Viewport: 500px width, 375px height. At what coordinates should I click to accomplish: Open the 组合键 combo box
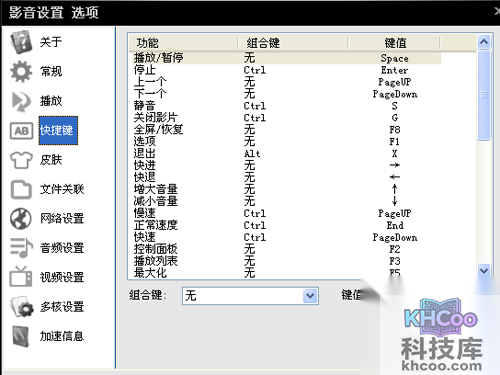tap(250, 296)
